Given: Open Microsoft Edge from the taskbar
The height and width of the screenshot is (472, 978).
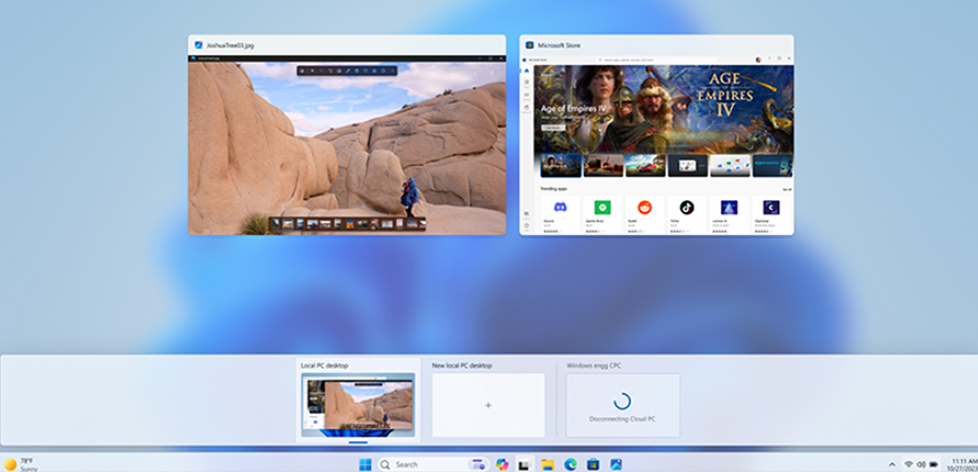Looking at the screenshot, I should 570,464.
